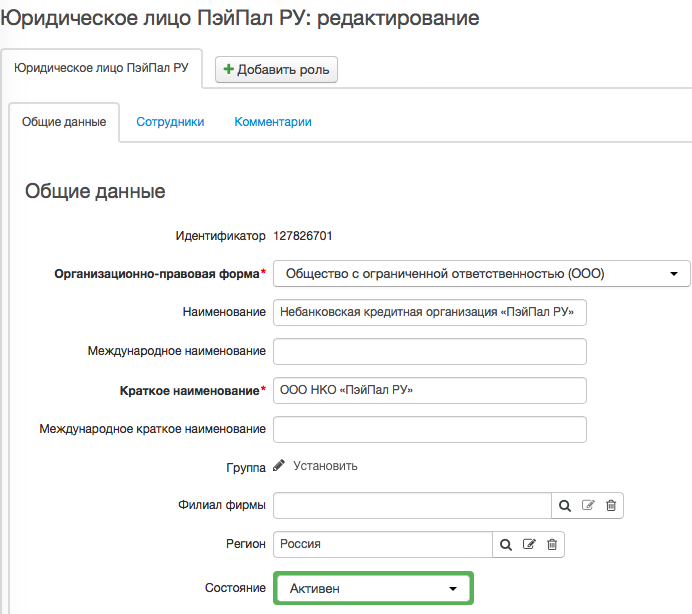Image resolution: width=692 pixels, height=614 pixels.
Task: Focus the Международное наименование field
Action: click(x=430, y=351)
